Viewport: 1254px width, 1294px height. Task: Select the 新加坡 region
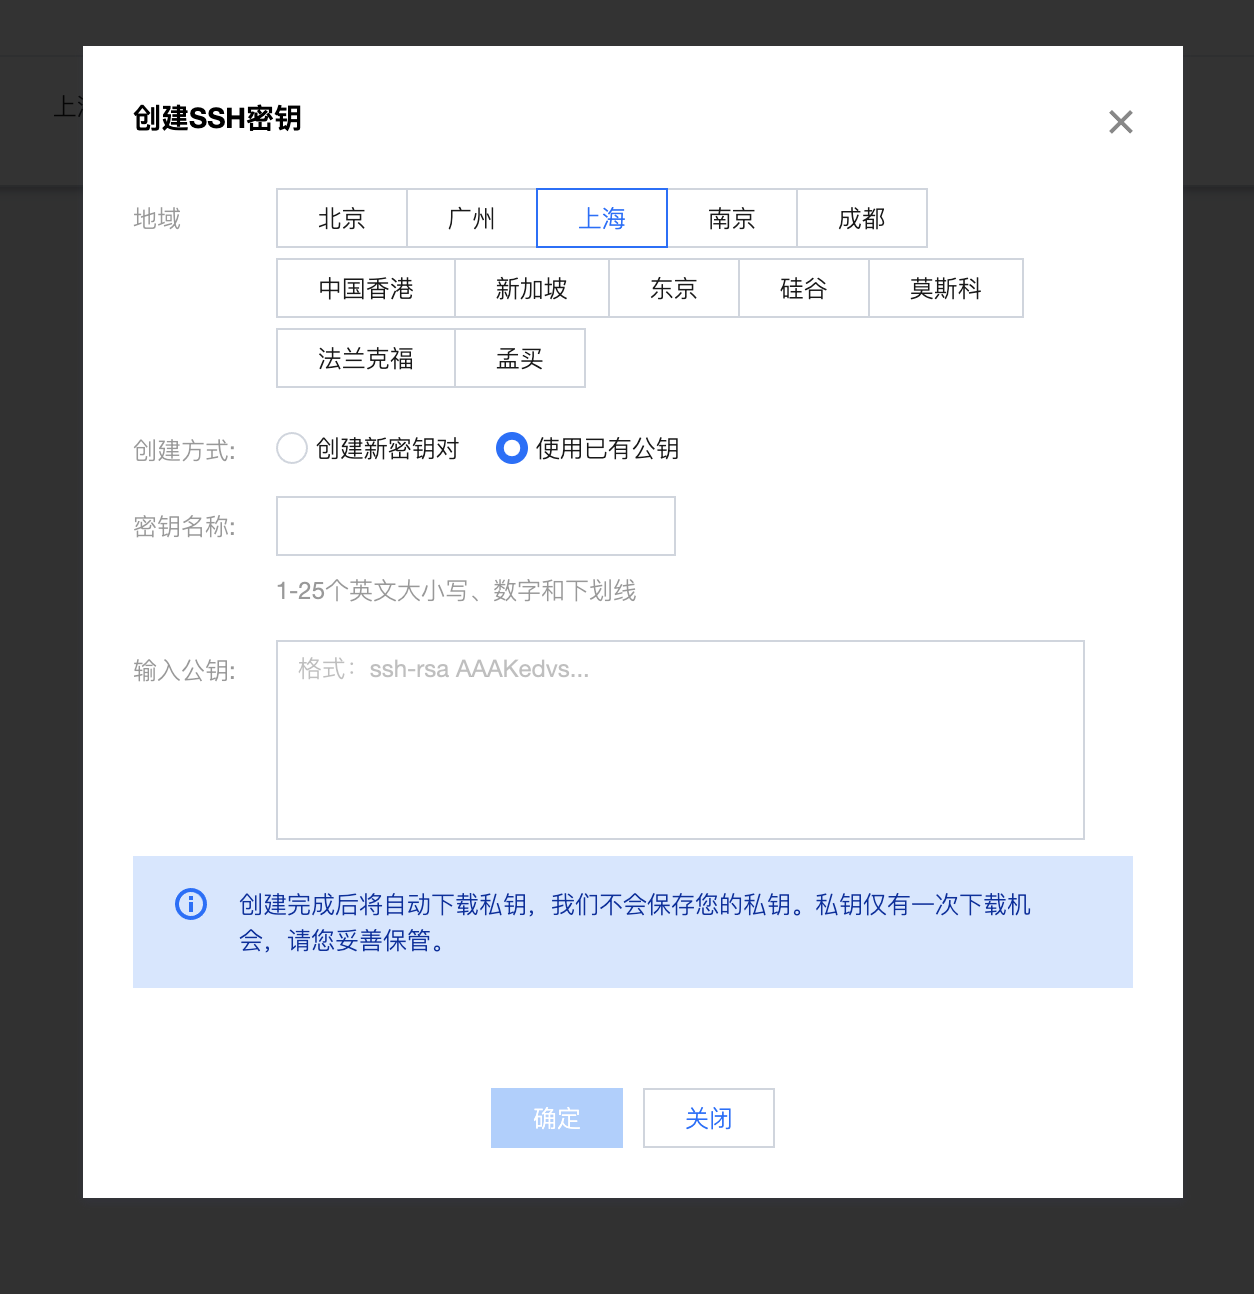tap(532, 288)
